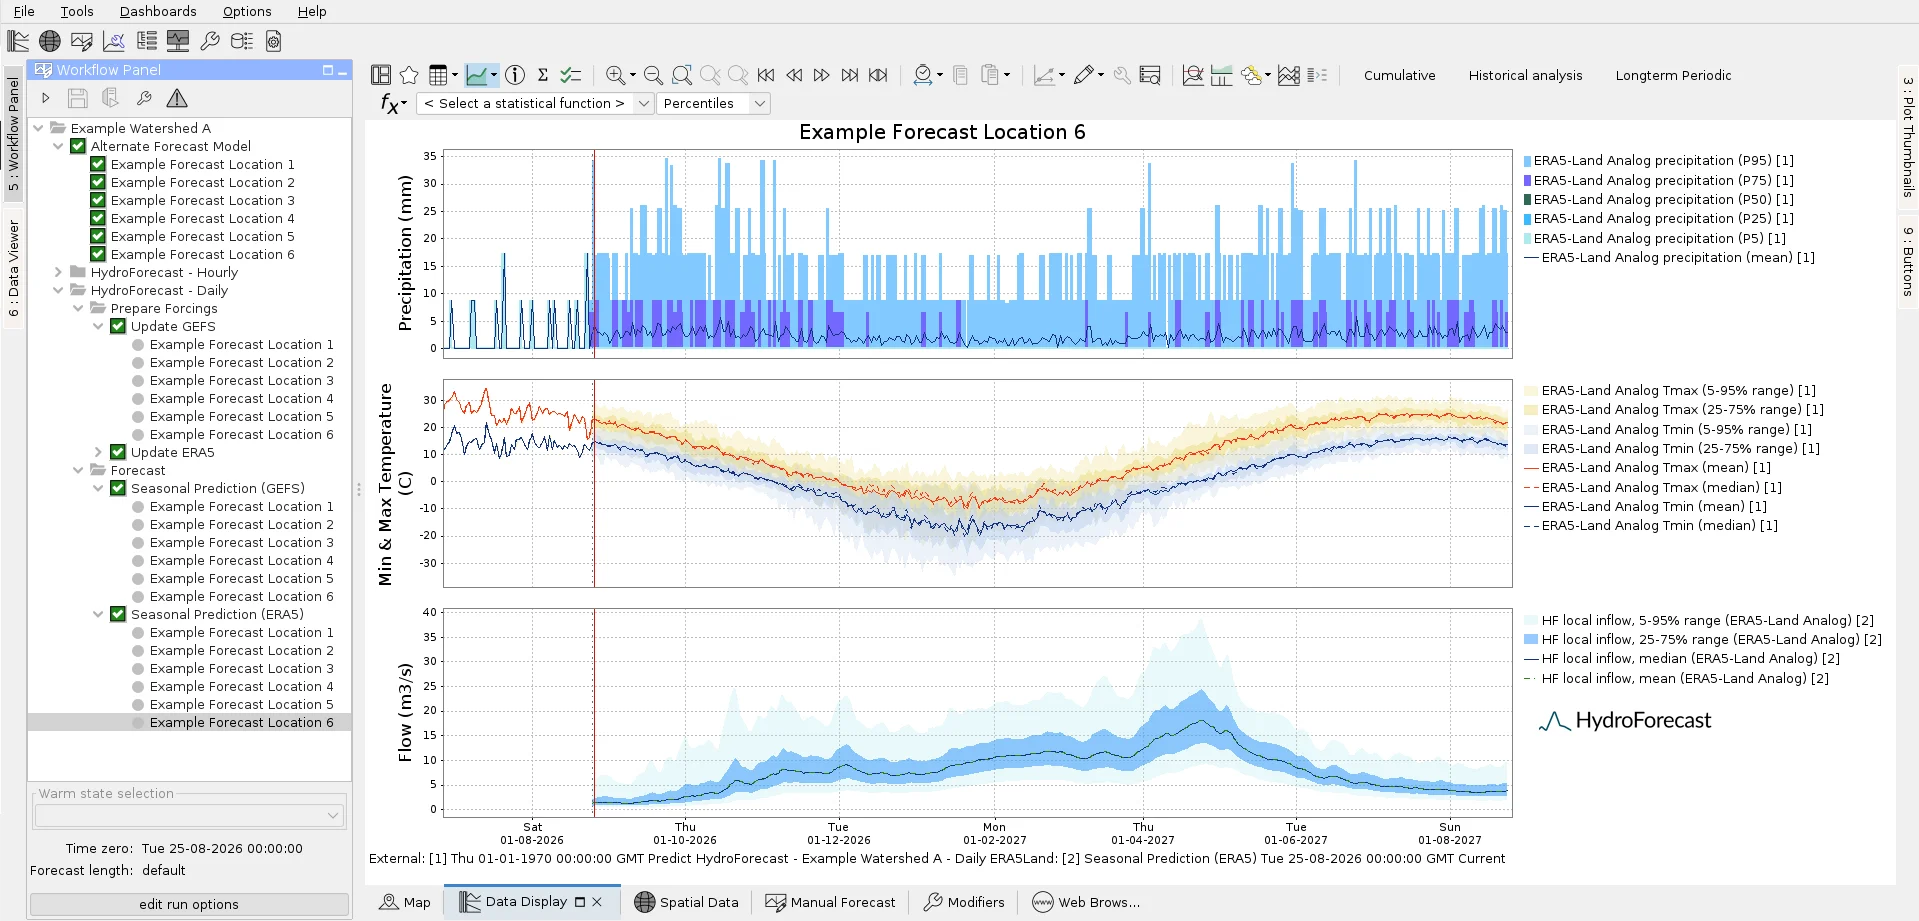Image resolution: width=1919 pixels, height=921 pixels.
Task: Step forward with the fast-forward double-arrow icon
Action: tap(822, 75)
